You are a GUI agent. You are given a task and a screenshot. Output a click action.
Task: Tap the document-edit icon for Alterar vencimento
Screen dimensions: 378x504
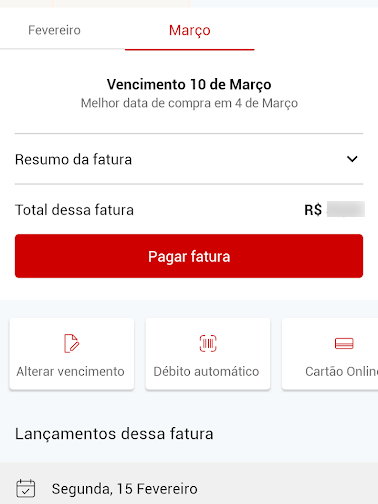tap(71, 343)
